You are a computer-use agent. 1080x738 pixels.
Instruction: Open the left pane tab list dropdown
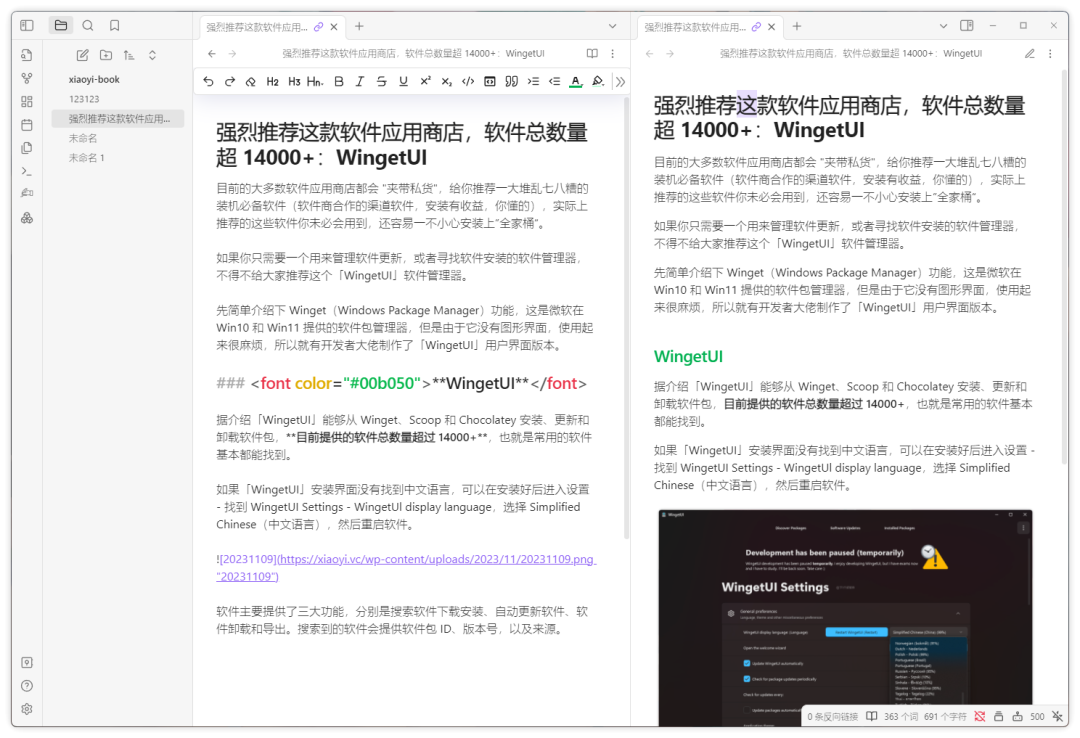[x=612, y=26]
